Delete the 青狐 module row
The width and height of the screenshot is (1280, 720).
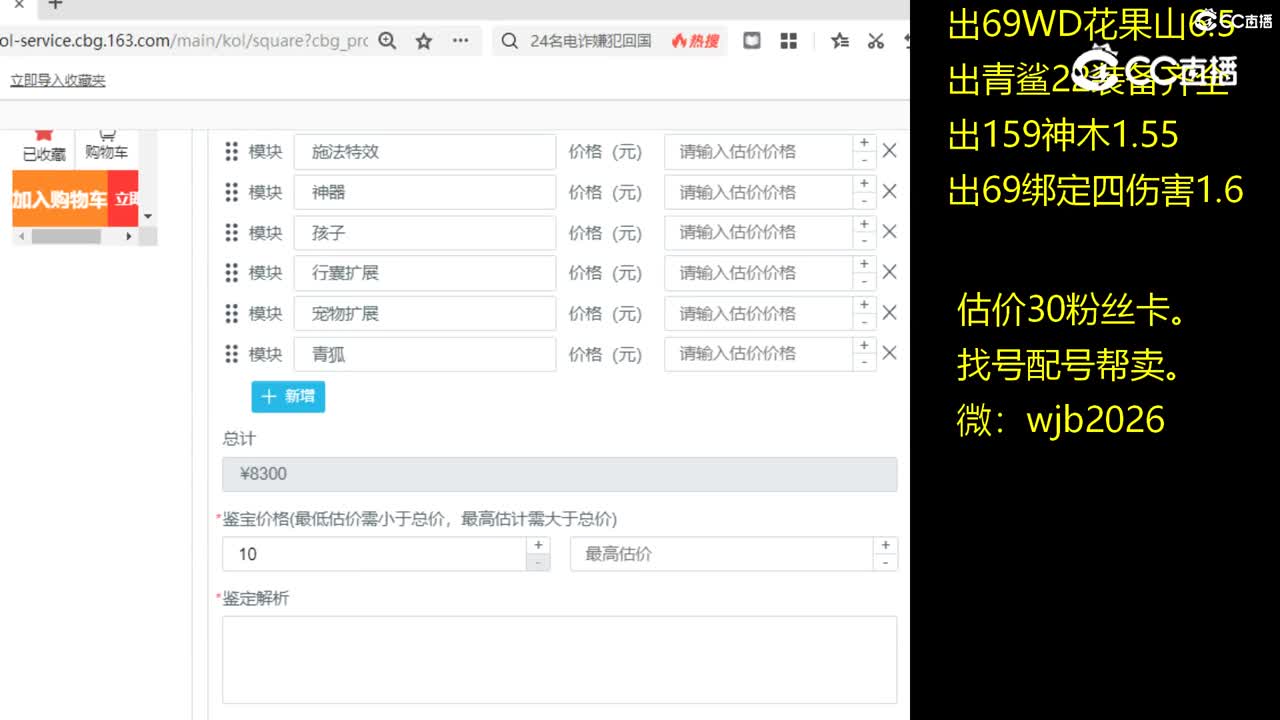(x=889, y=353)
